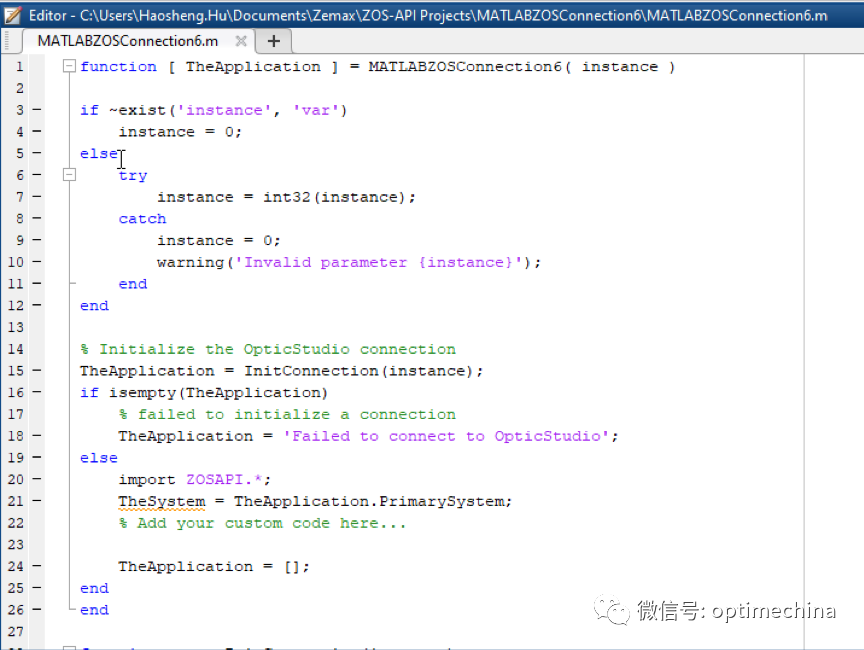Close the MATLABZOSConnection6.m tab
Image resolution: width=864 pixels, height=650 pixels.
coord(241,41)
